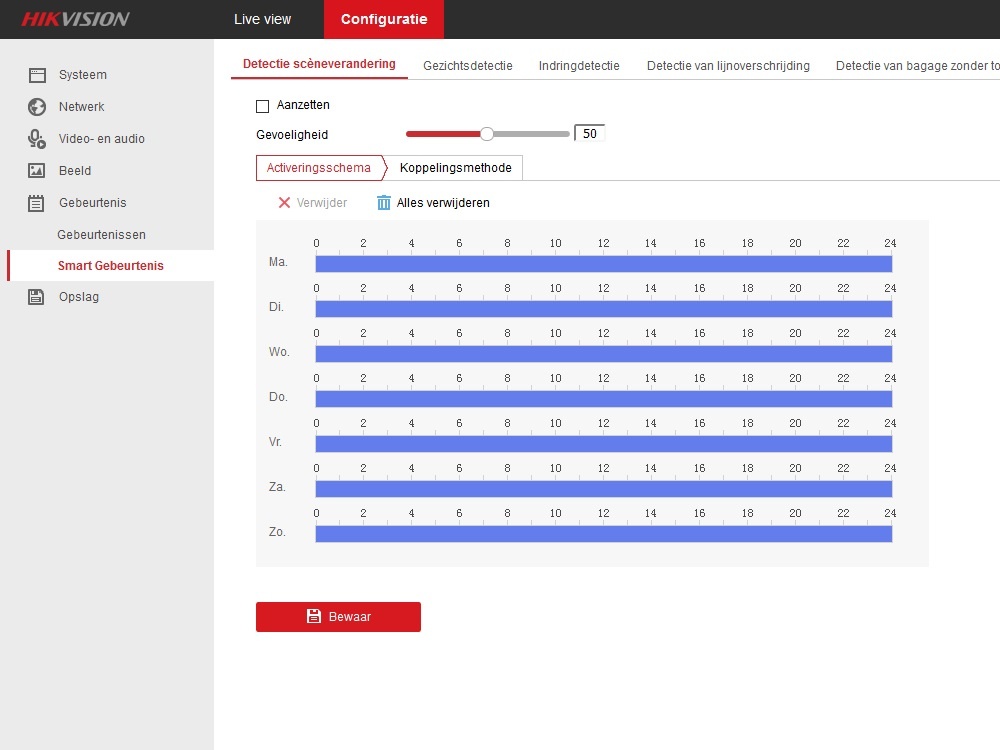The width and height of the screenshot is (1000, 750).
Task: Click the Systeem window icon in sidebar
Action: click(x=37, y=75)
